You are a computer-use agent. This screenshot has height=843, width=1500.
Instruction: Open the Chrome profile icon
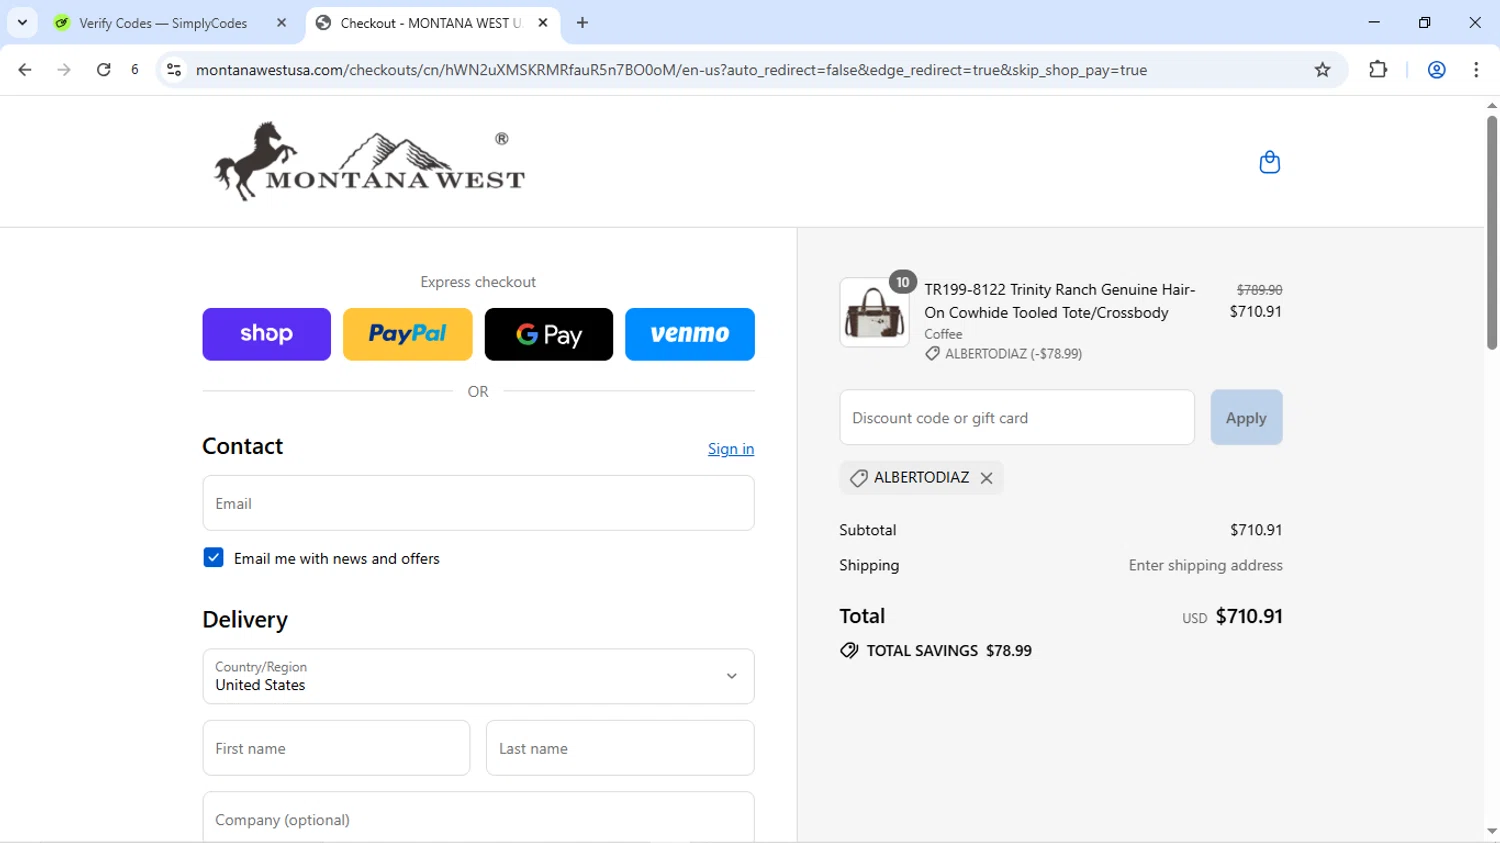coord(1436,70)
